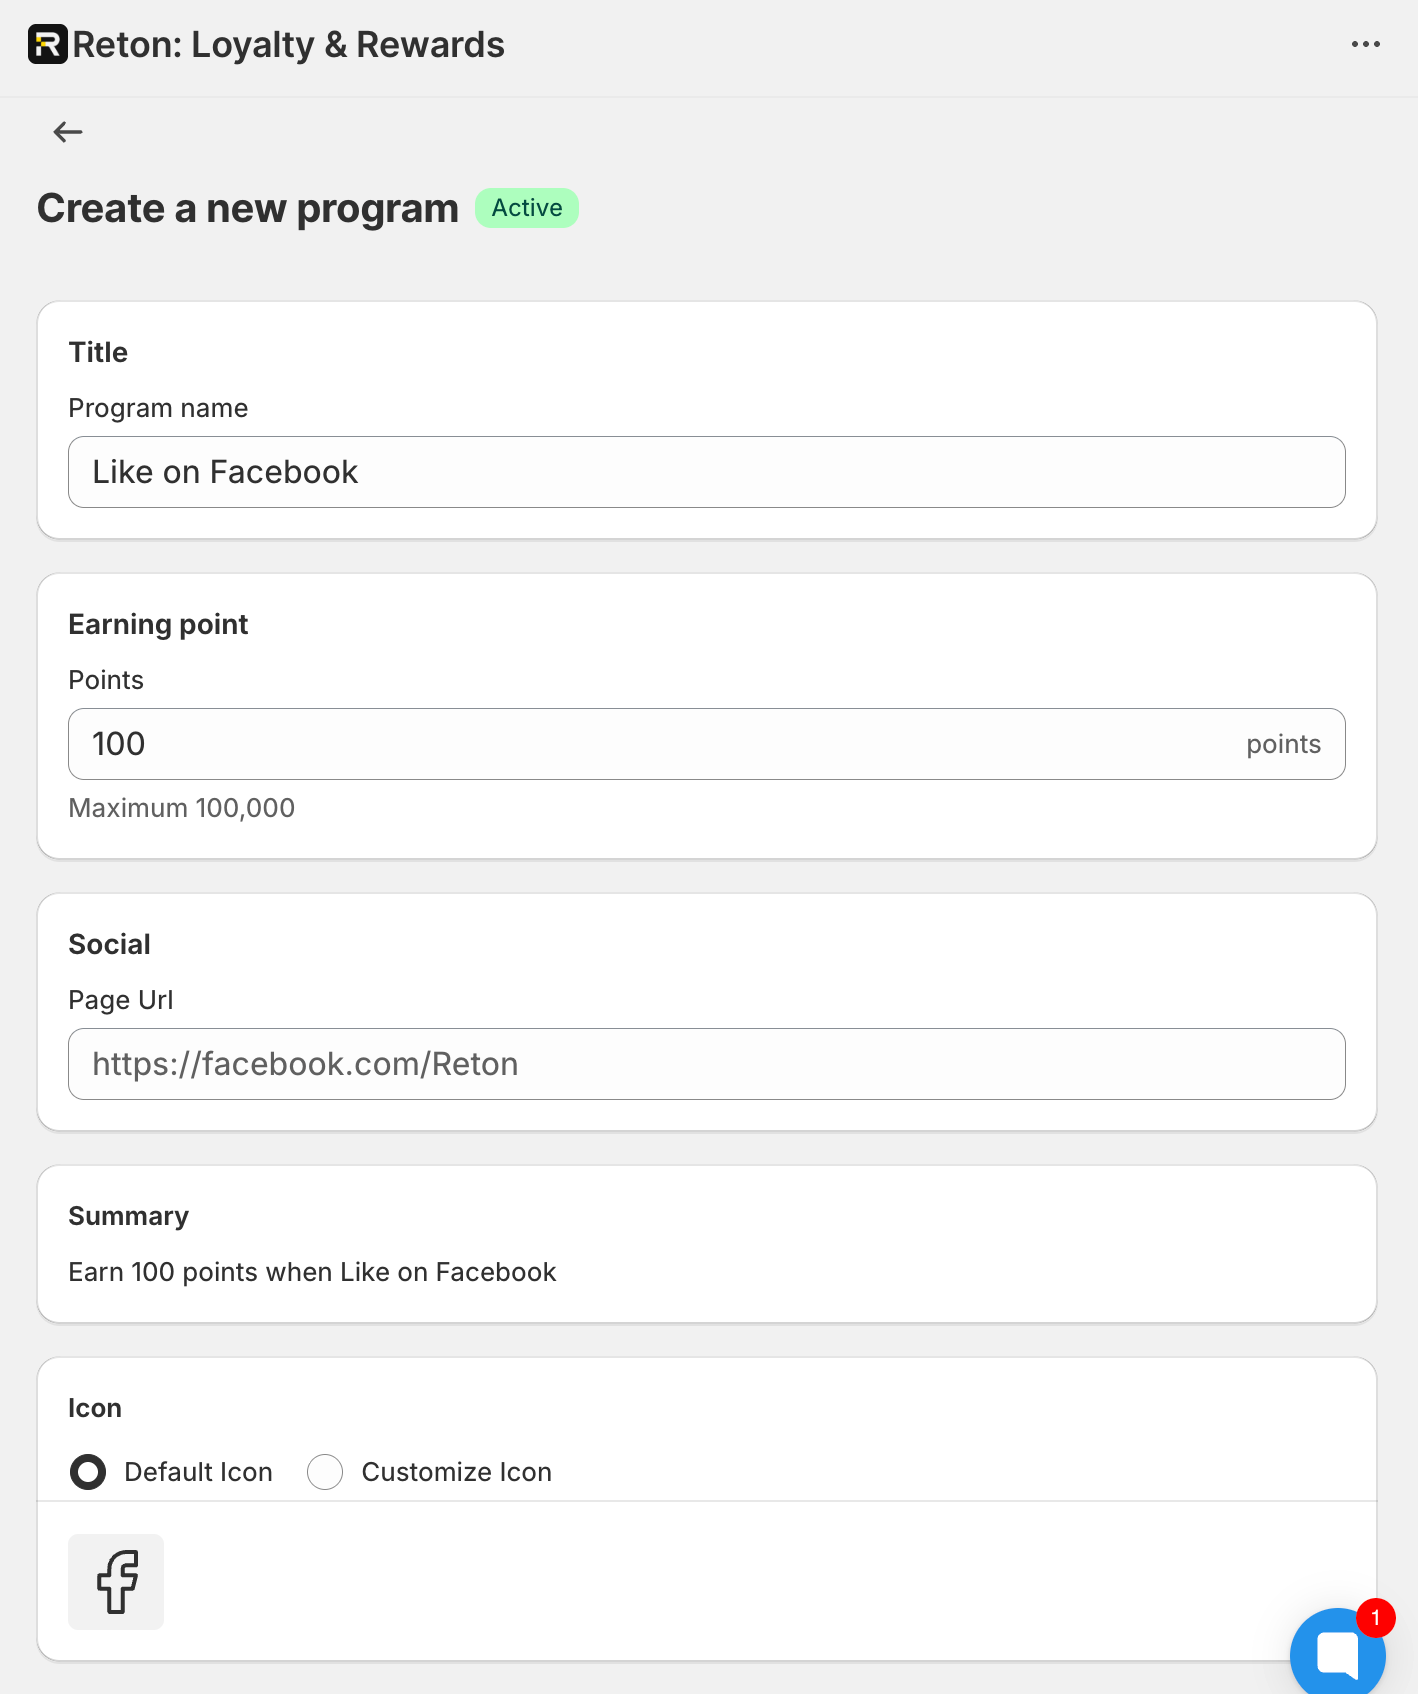Click the 'Maximum 100,000' helper text
This screenshot has width=1418, height=1694.
pyautogui.click(x=181, y=808)
